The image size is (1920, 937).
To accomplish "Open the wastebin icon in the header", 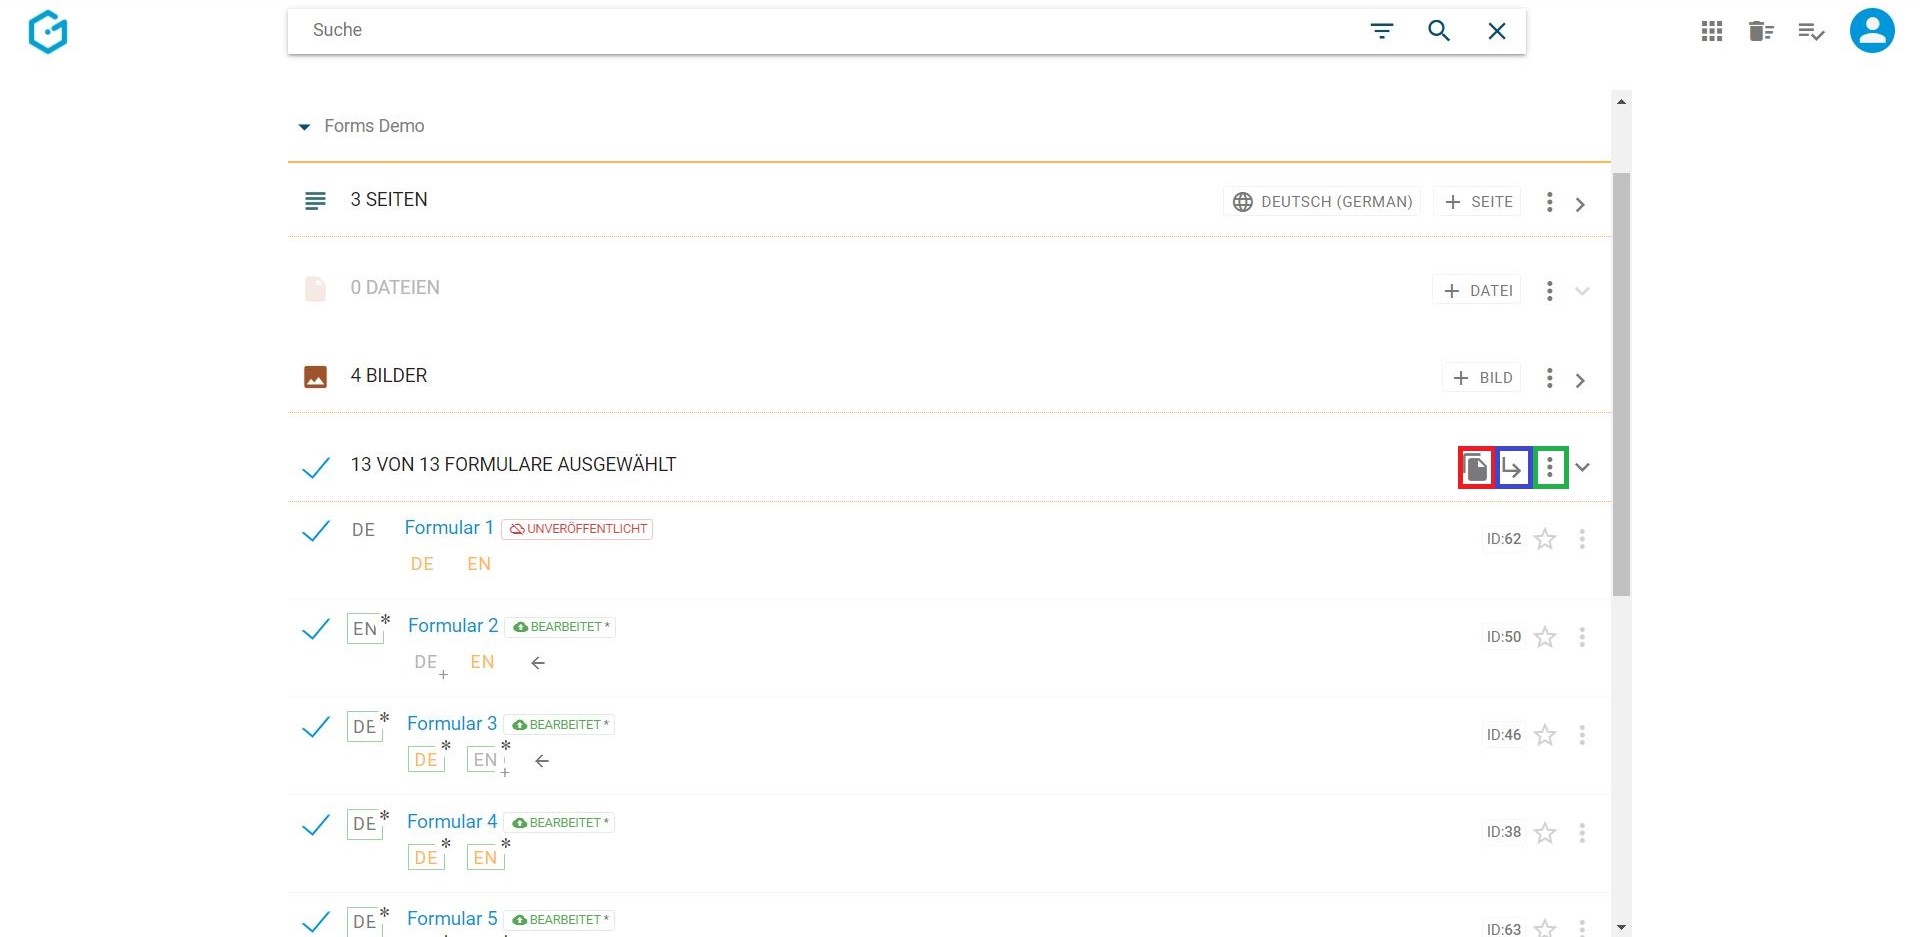I will coord(1761,32).
